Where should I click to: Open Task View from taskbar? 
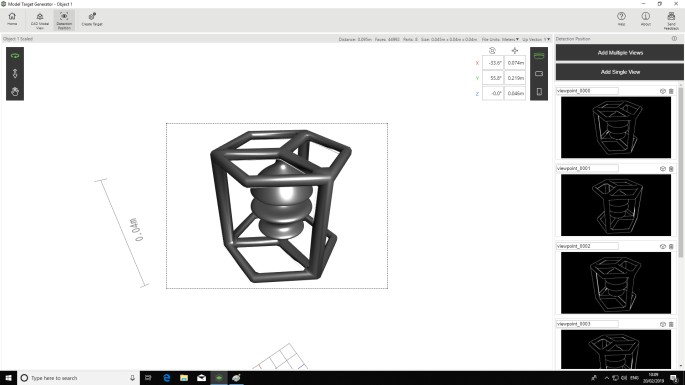tap(148, 378)
